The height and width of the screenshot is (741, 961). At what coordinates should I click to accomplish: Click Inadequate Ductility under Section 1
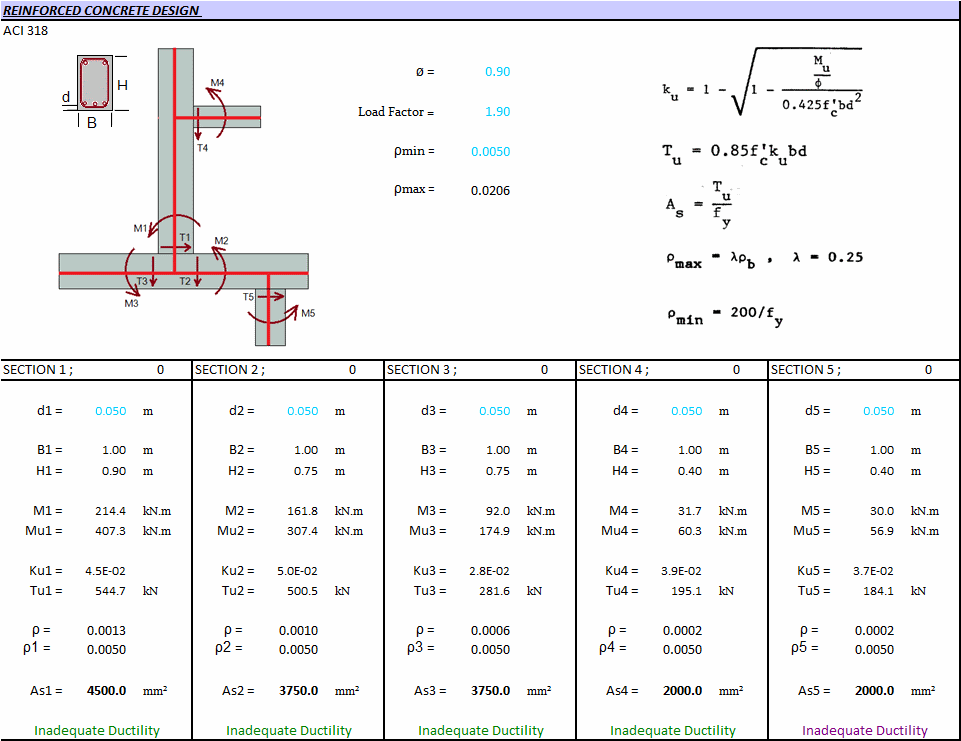[x=97, y=731]
